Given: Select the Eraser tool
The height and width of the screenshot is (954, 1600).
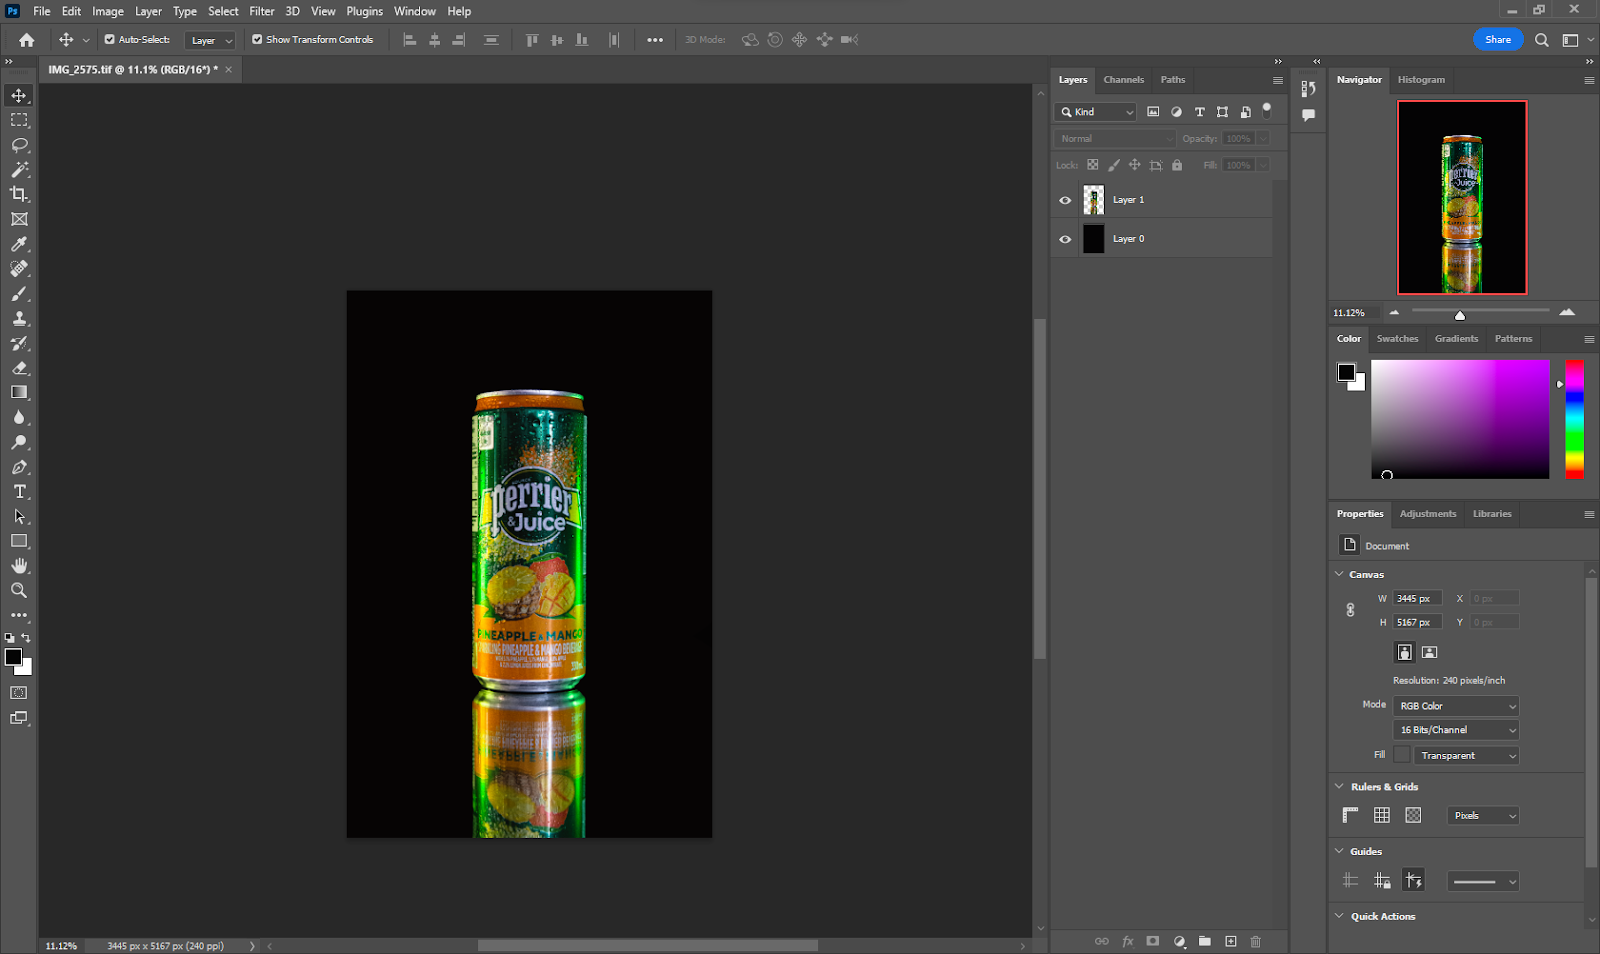Looking at the screenshot, I should point(19,368).
